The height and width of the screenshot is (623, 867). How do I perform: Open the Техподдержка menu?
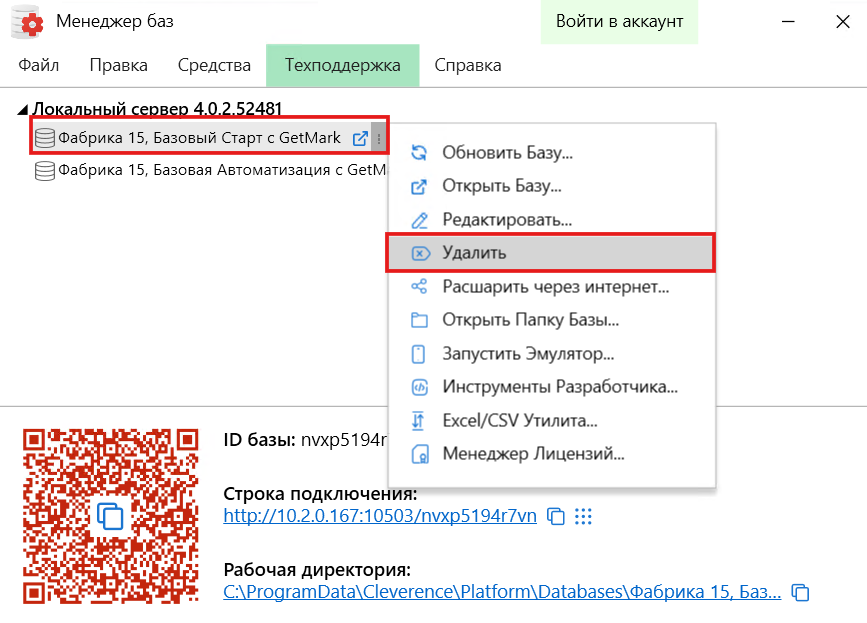coord(343,65)
